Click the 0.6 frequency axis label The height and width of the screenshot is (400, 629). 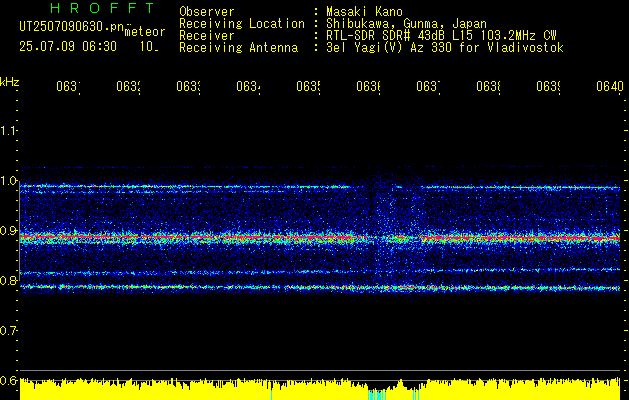pyautogui.click(x=8, y=380)
